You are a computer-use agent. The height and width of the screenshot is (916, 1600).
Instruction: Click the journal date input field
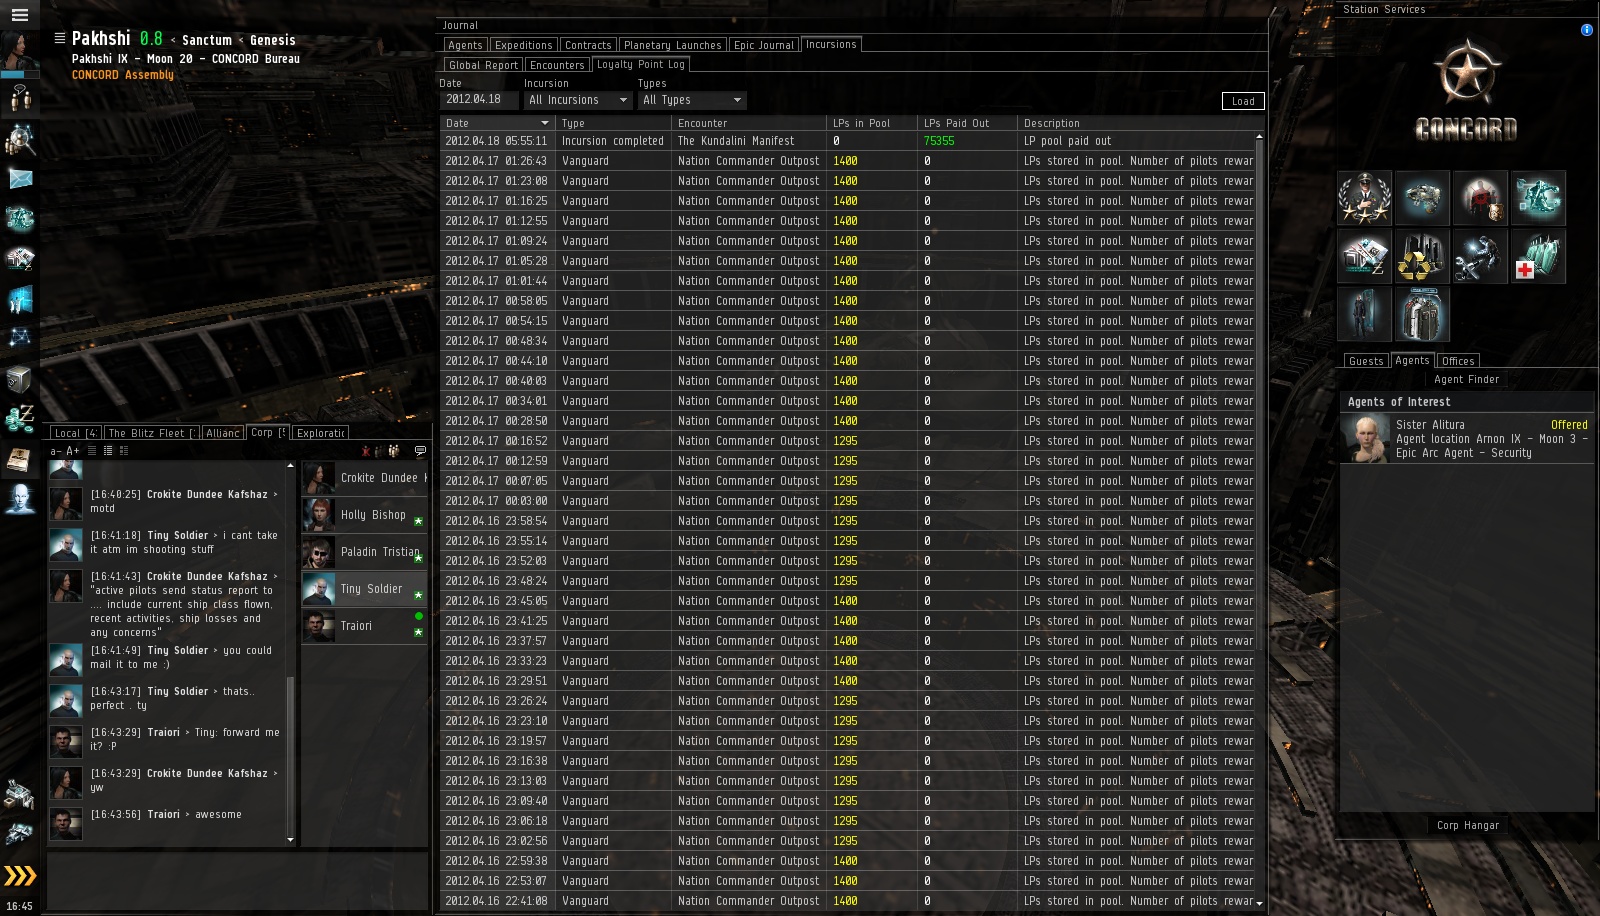click(479, 100)
